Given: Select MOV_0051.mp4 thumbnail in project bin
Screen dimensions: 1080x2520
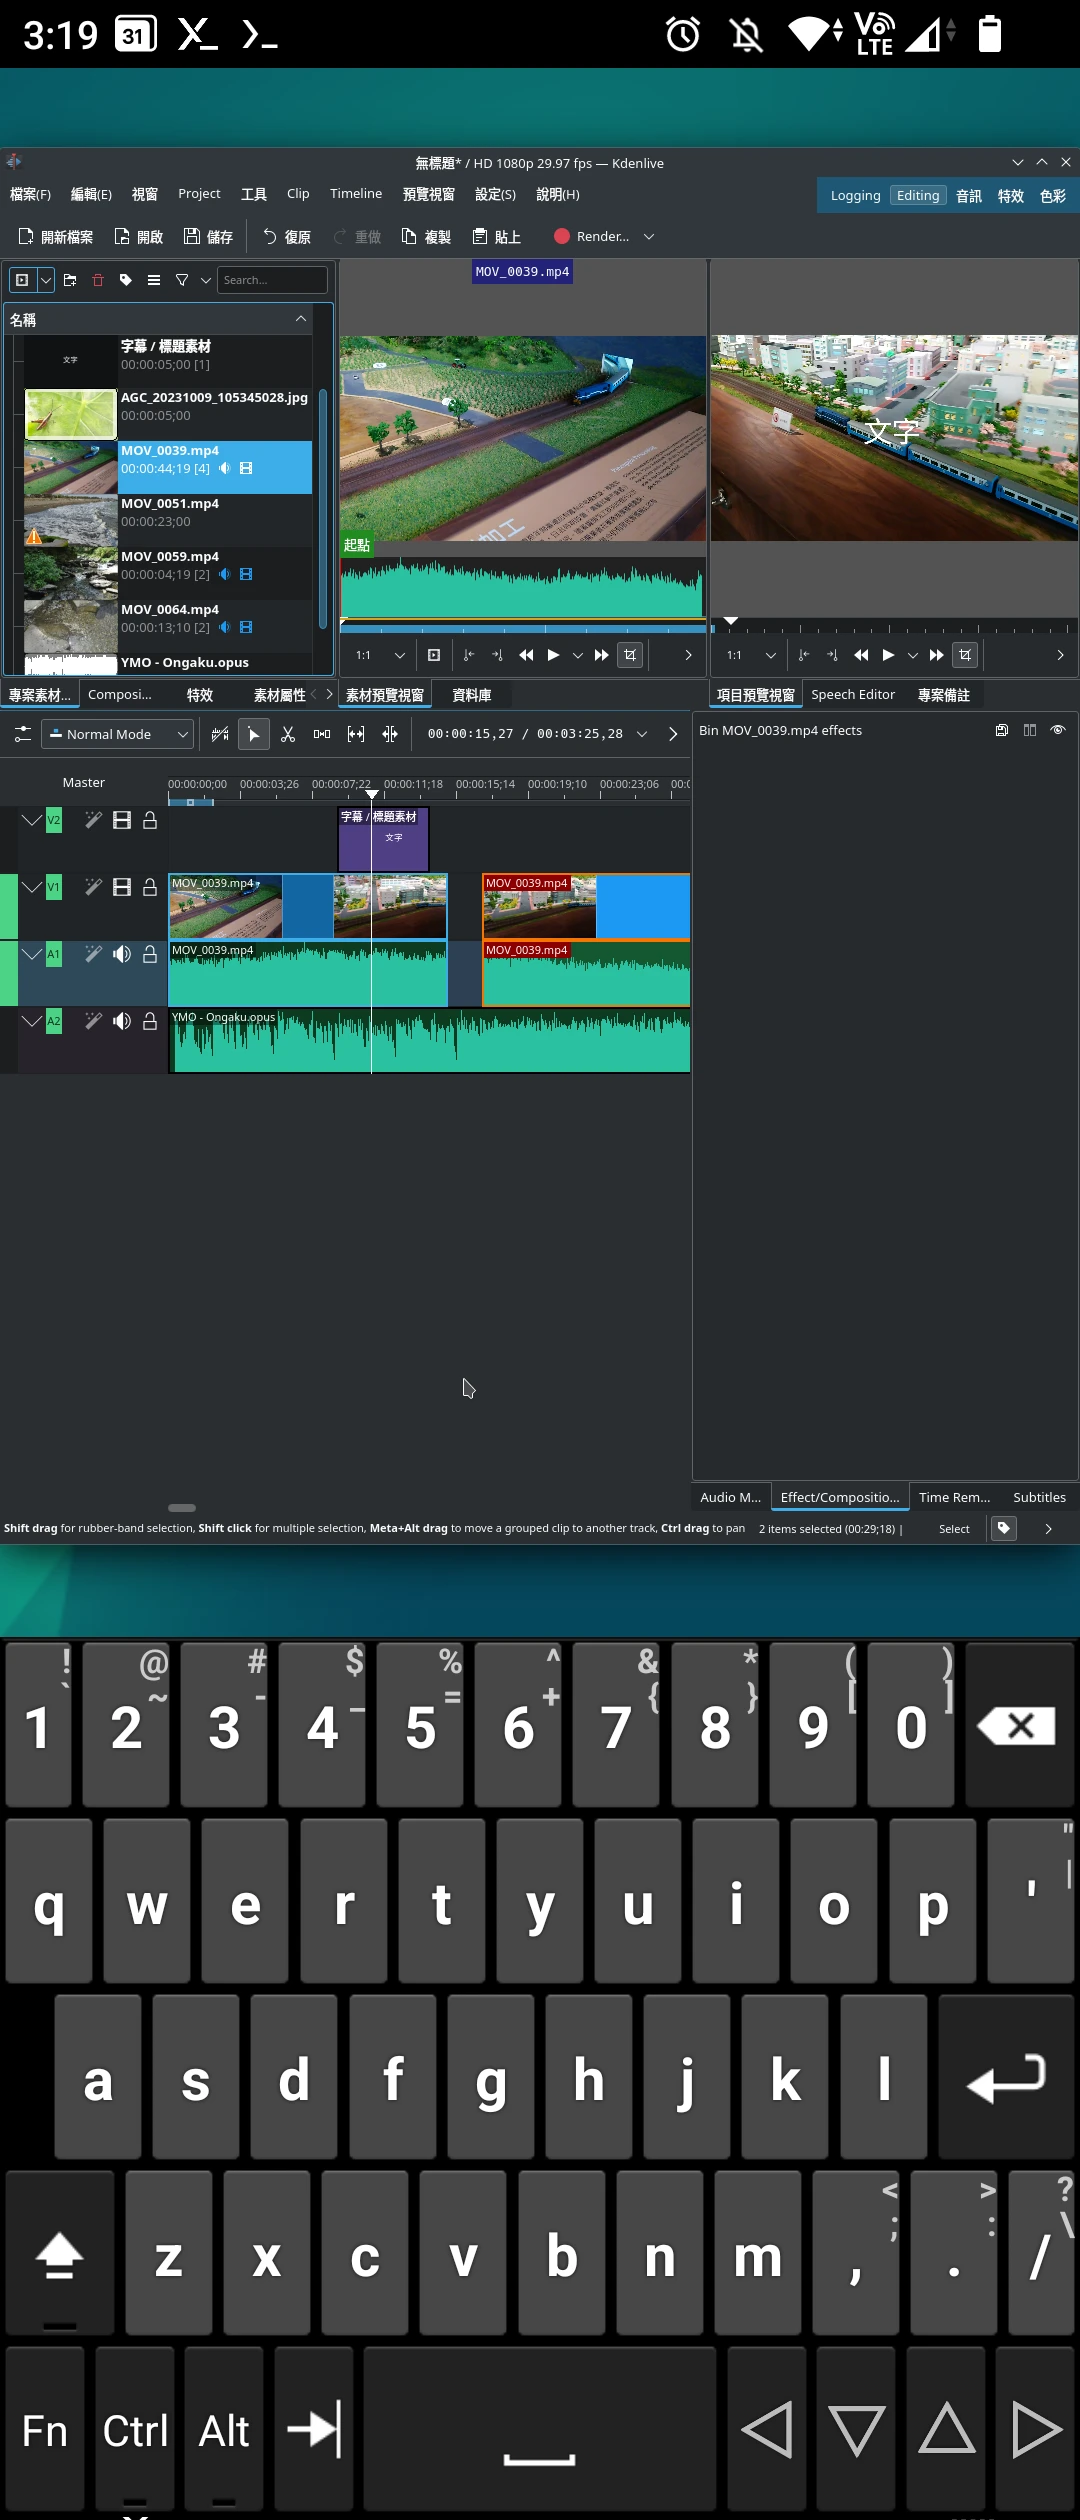Looking at the screenshot, I should pyautogui.click(x=70, y=520).
